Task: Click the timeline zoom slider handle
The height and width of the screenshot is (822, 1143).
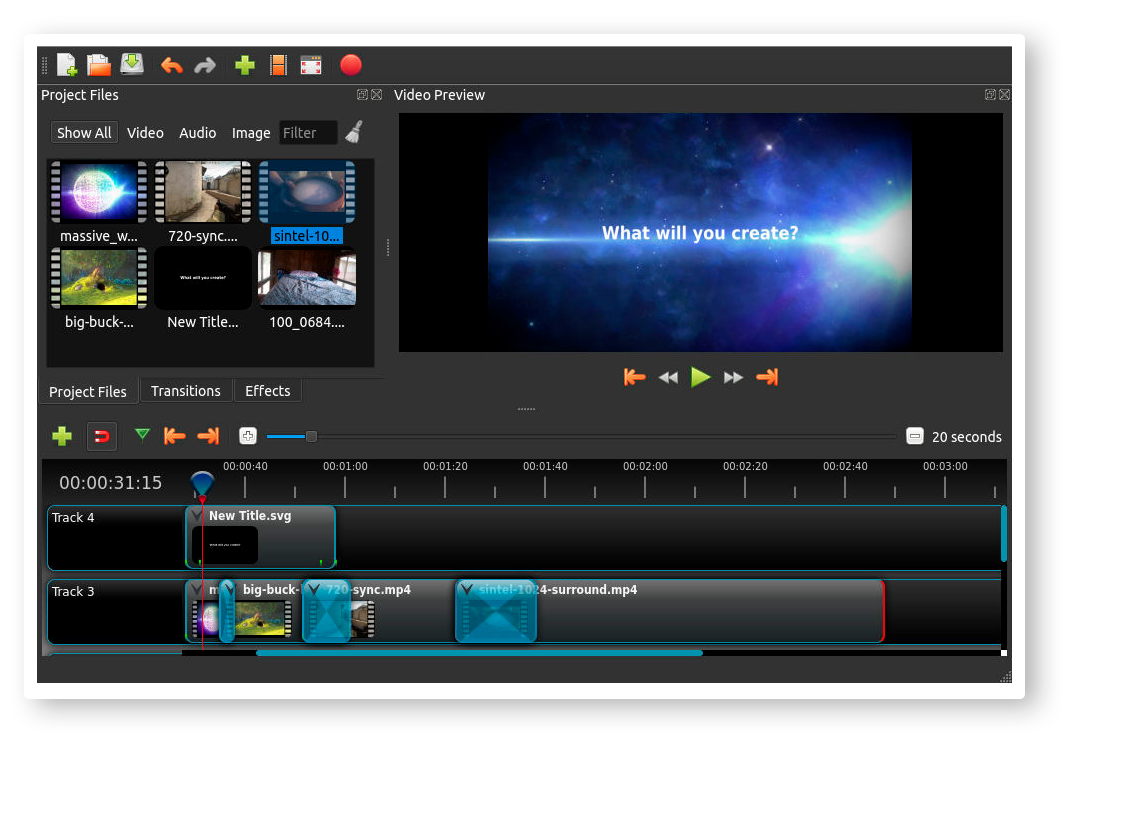Action: click(x=311, y=437)
